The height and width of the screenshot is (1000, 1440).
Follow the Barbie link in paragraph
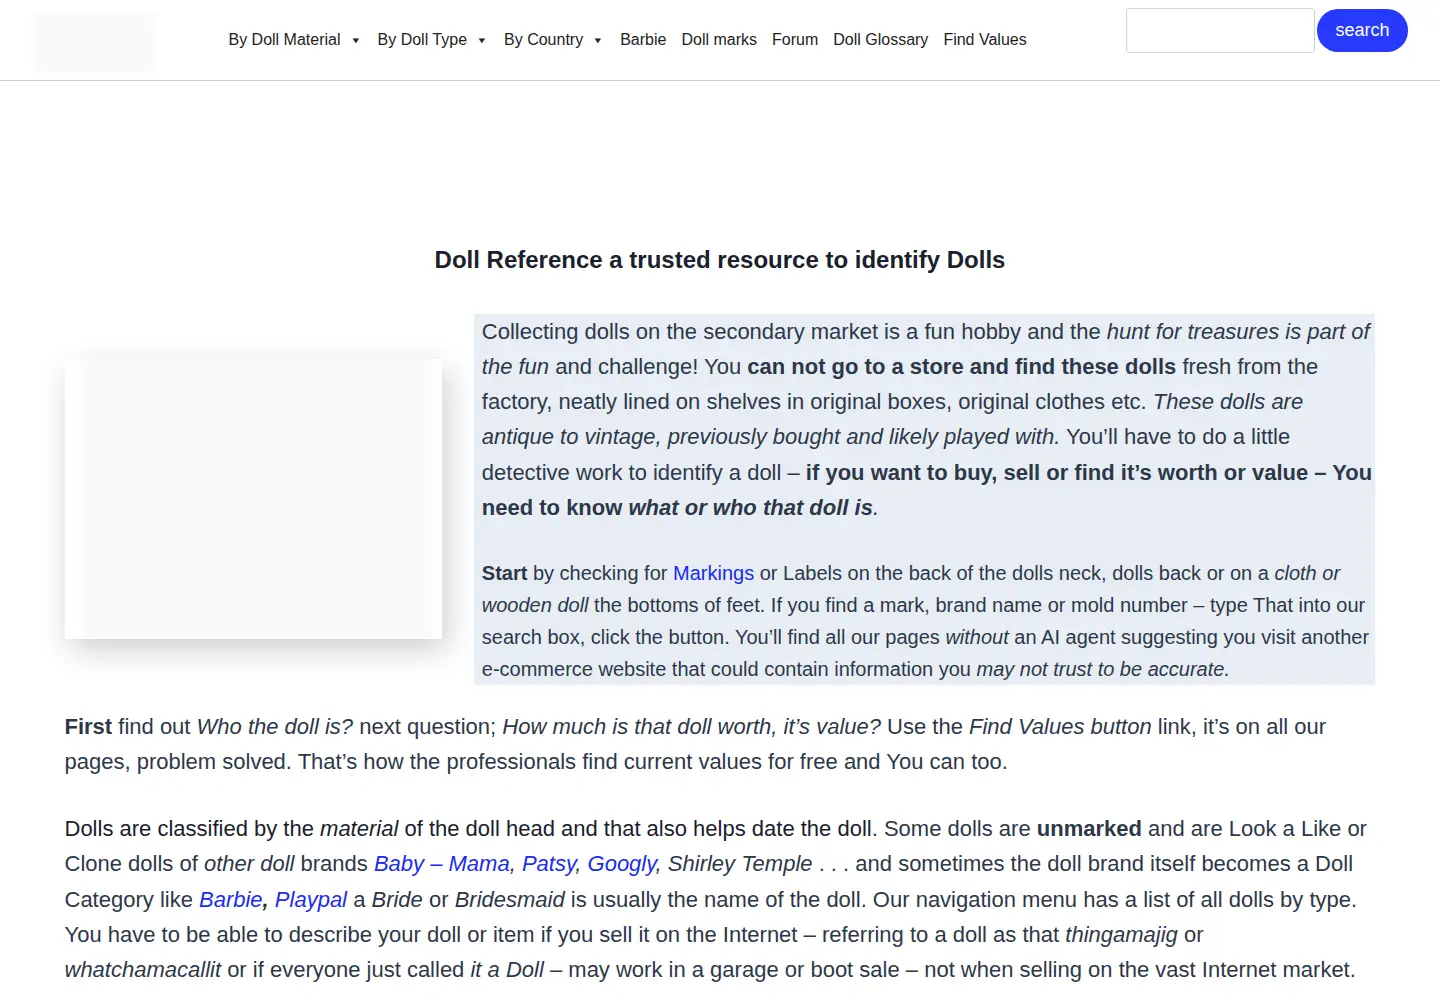pyautogui.click(x=230, y=900)
